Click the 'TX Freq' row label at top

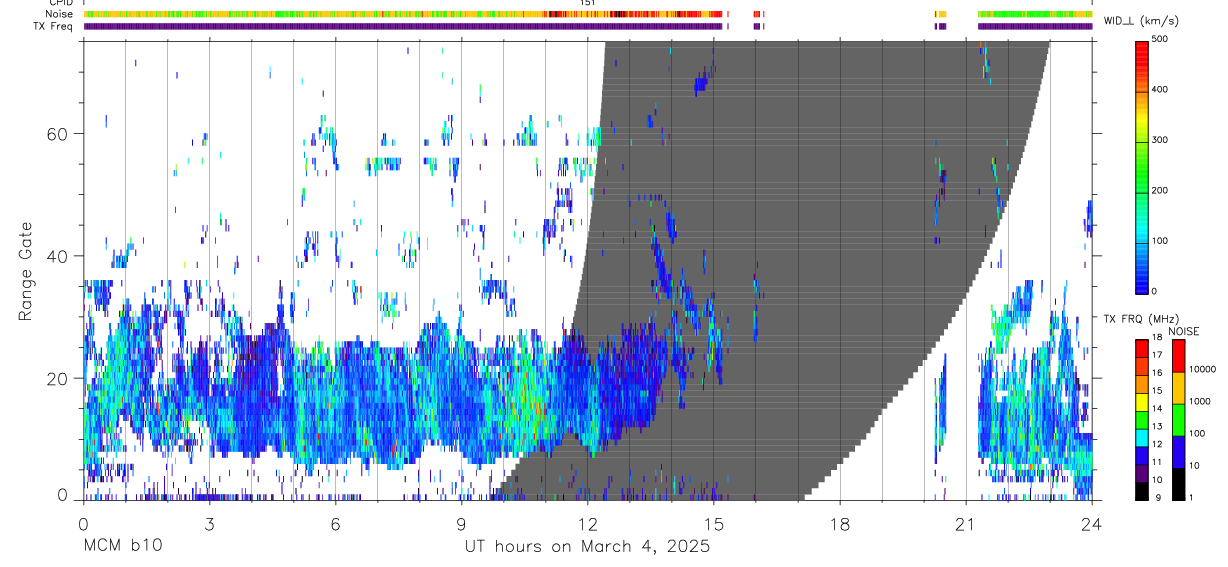(x=54, y=26)
